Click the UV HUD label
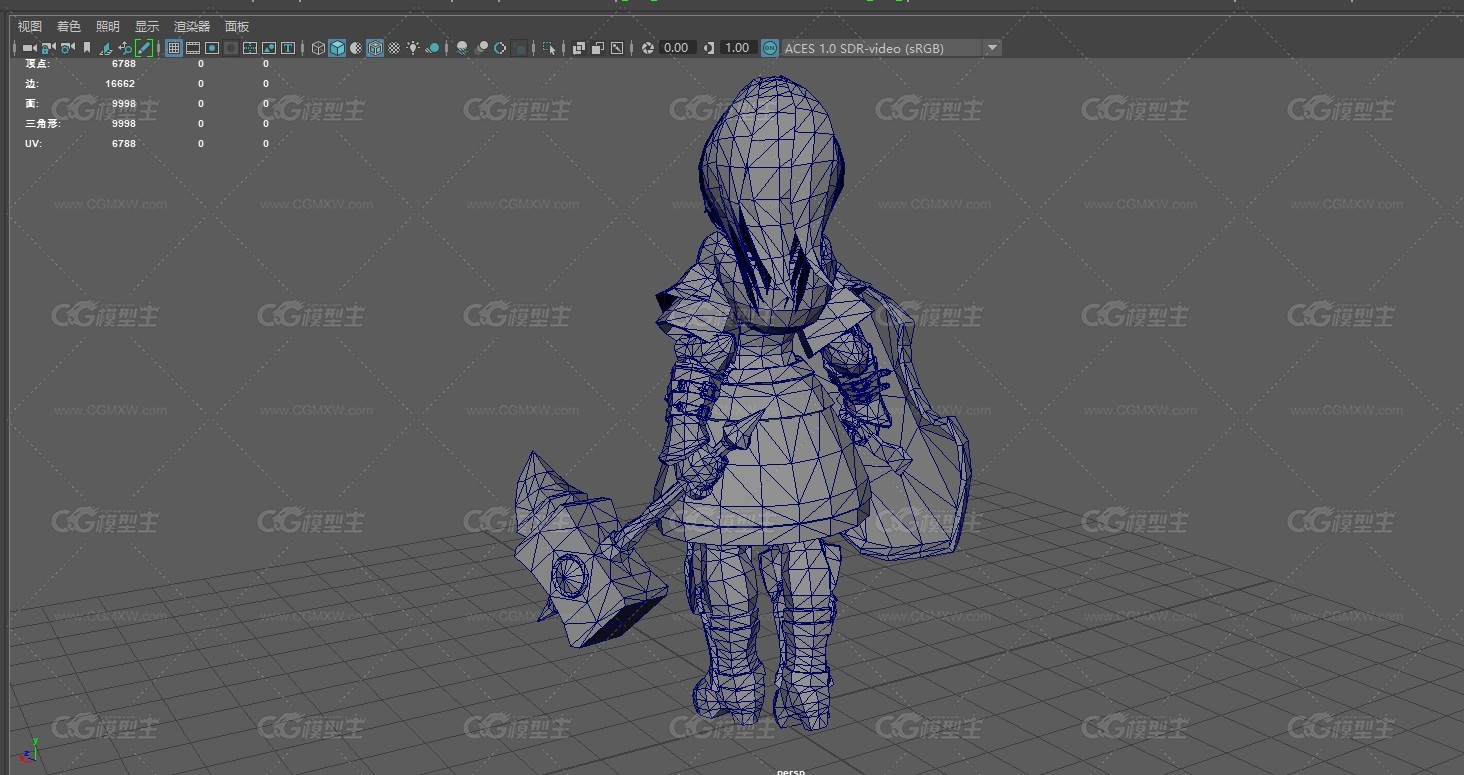This screenshot has height=775, width=1464. pyautogui.click(x=33, y=144)
